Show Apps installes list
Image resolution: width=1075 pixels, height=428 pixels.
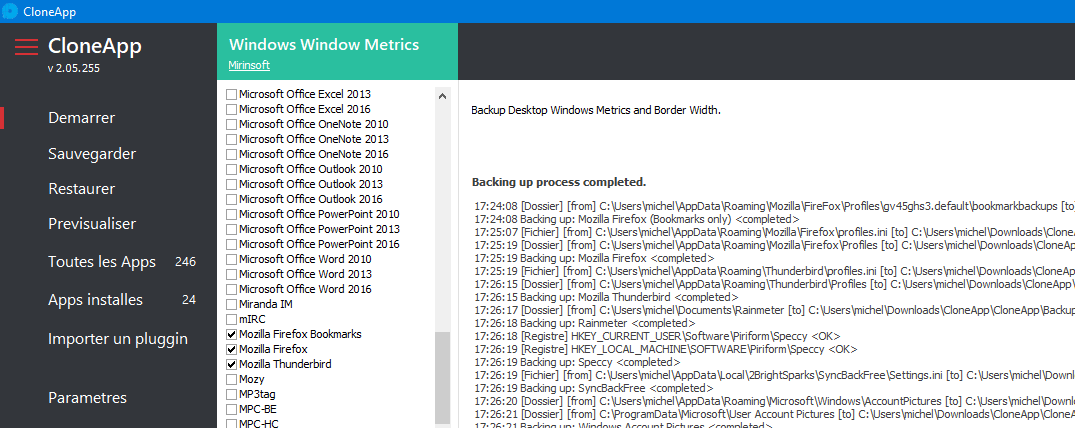click(x=95, y=300)
